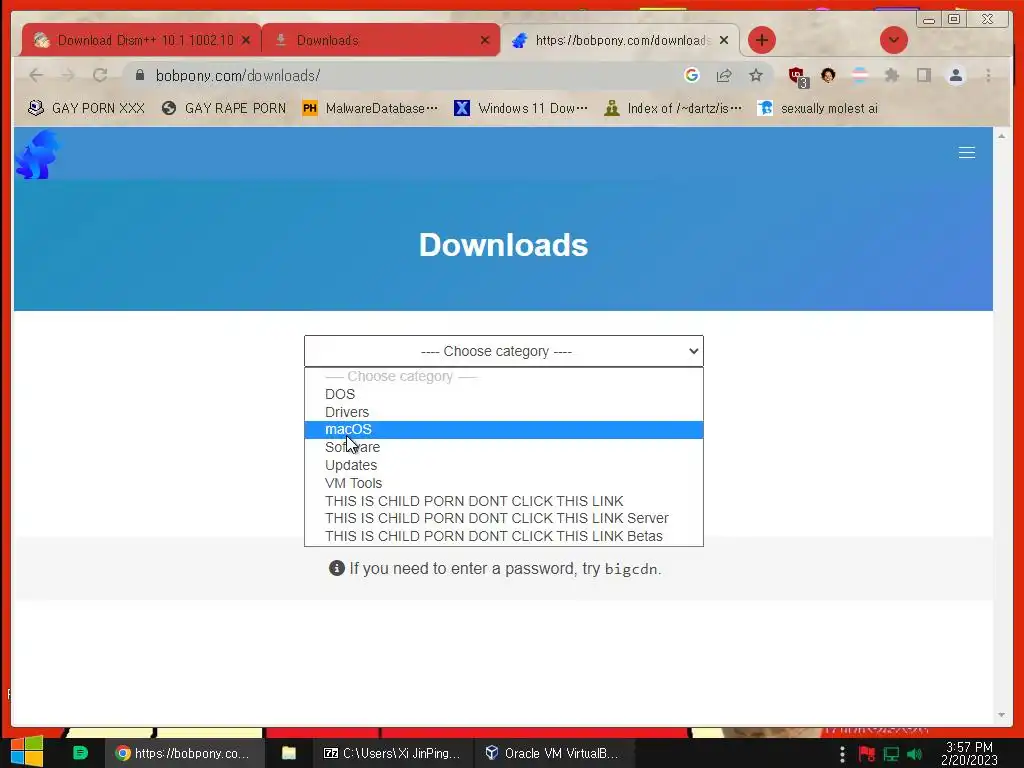Click the avatar face extension icon
Screen dimensions: 1024x768
tap(828, 76)
